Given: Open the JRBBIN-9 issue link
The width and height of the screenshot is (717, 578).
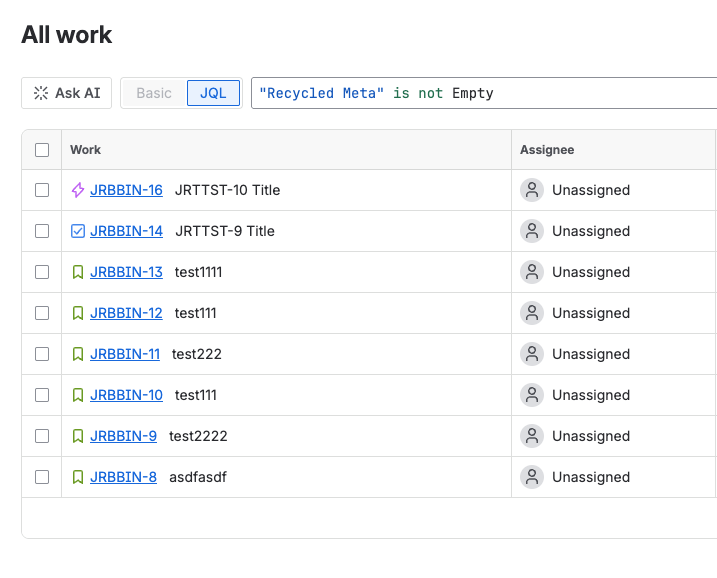Looking at the screenshot, I should point(123,436).
